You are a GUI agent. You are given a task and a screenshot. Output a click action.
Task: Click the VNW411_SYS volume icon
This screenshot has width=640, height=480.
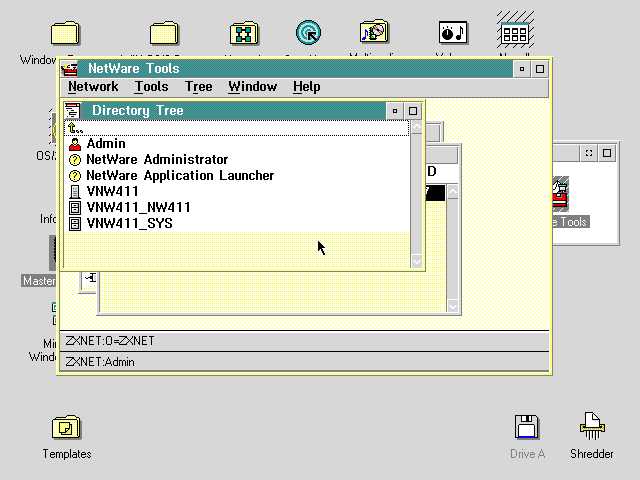click(x=75, y=224)
